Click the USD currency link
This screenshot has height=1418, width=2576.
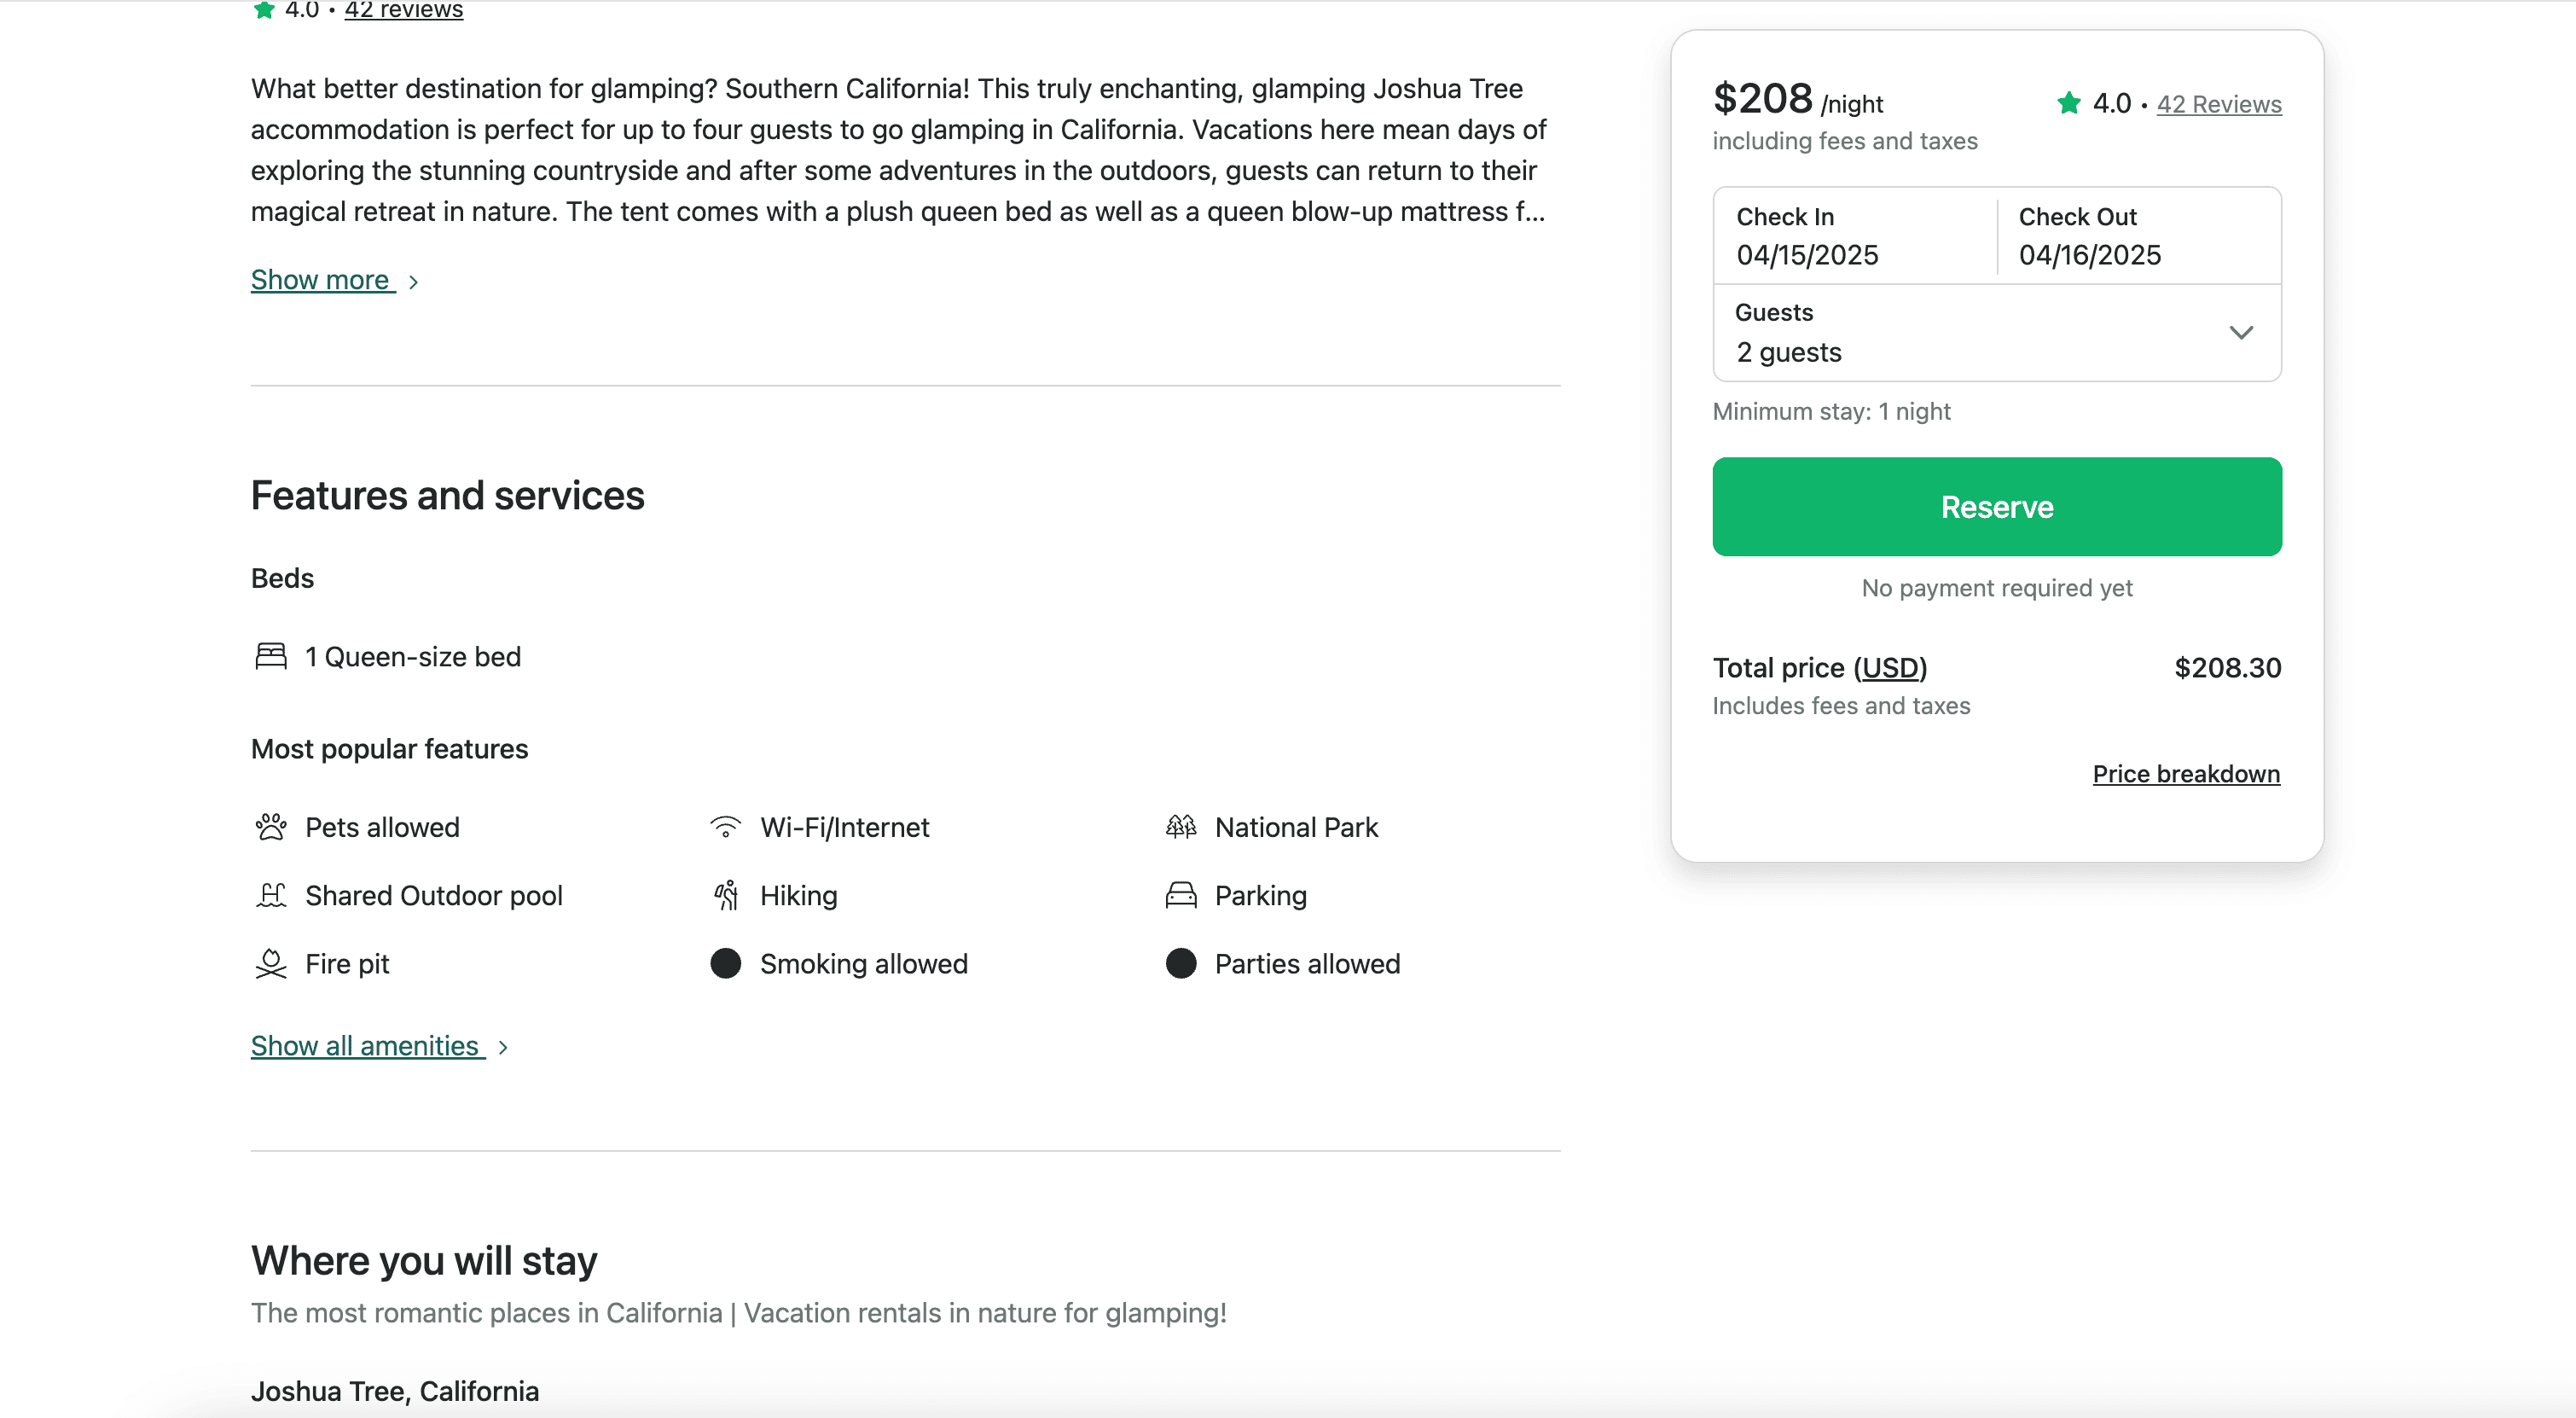point(1890,668)
